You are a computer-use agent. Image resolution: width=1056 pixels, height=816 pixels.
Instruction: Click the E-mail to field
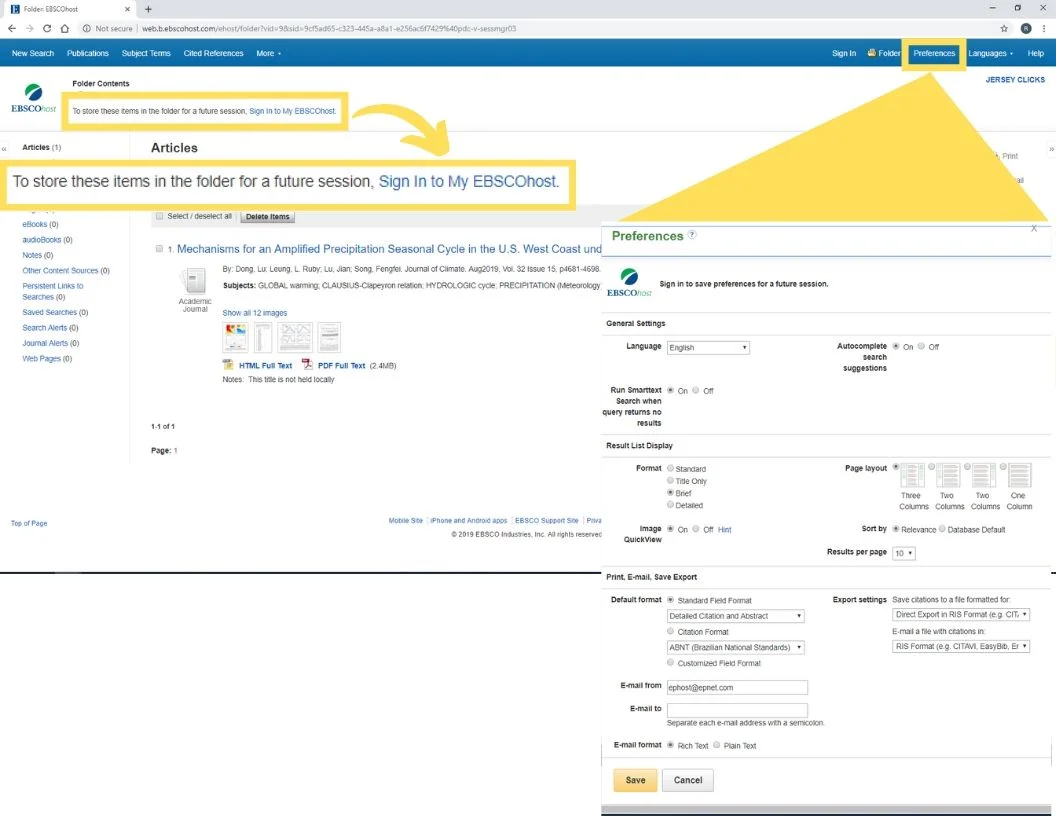tap(737, 710)
